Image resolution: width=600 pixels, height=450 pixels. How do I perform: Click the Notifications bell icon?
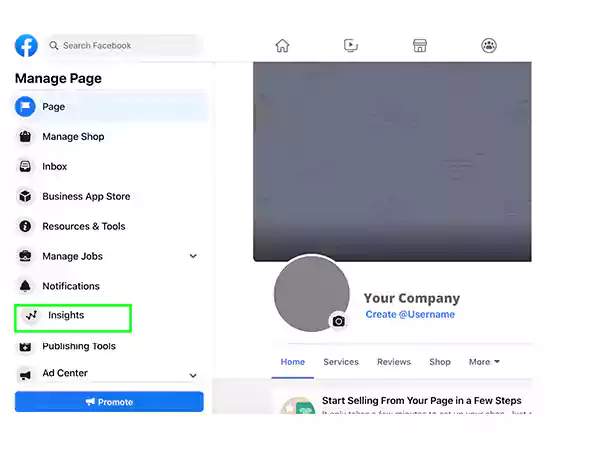pyautogui.click(x=25, y=286)
